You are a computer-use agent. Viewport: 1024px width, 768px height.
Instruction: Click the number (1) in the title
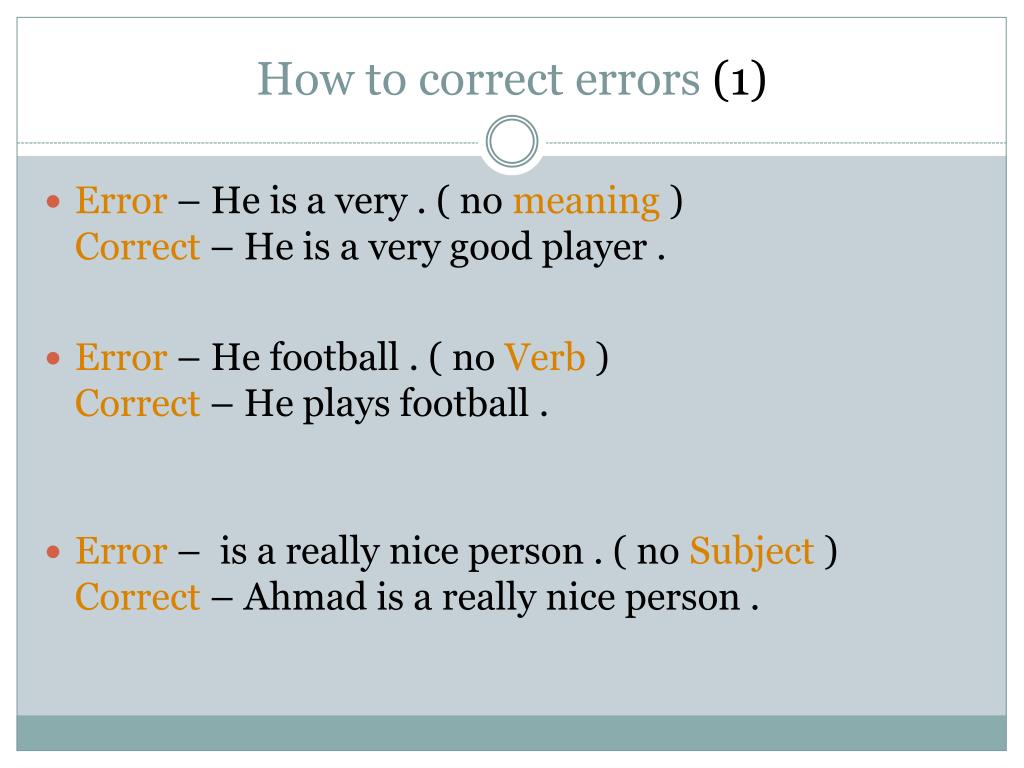(x=739, y=80)
